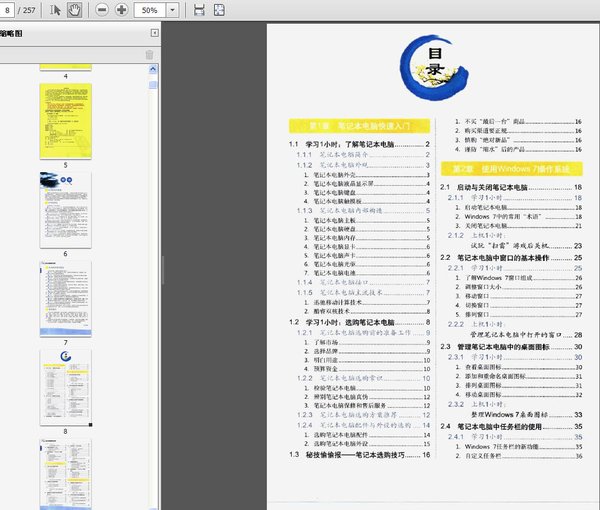Screen dimensions: 600x510
Task: Click the 目录 logo title graphic
Action: (434, 67)
